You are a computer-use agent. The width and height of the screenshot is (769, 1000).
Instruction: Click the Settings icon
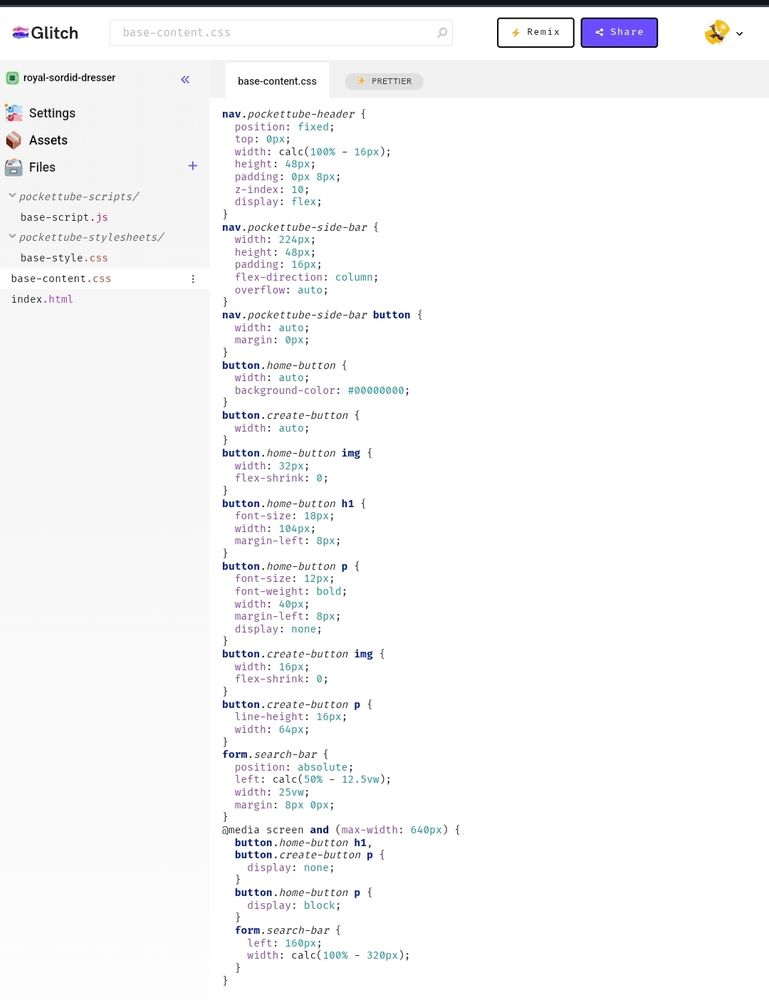(14, 113)
